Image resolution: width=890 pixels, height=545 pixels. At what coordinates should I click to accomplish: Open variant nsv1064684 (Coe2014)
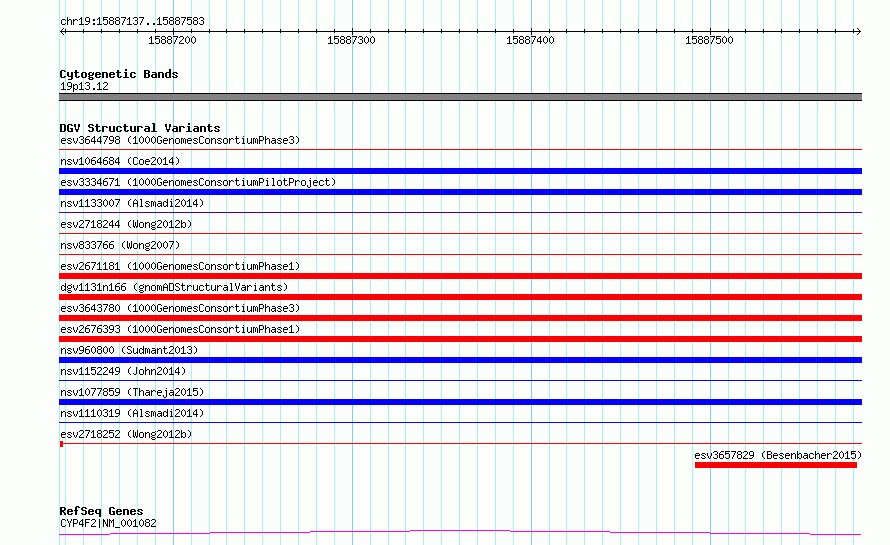point(120,161)
